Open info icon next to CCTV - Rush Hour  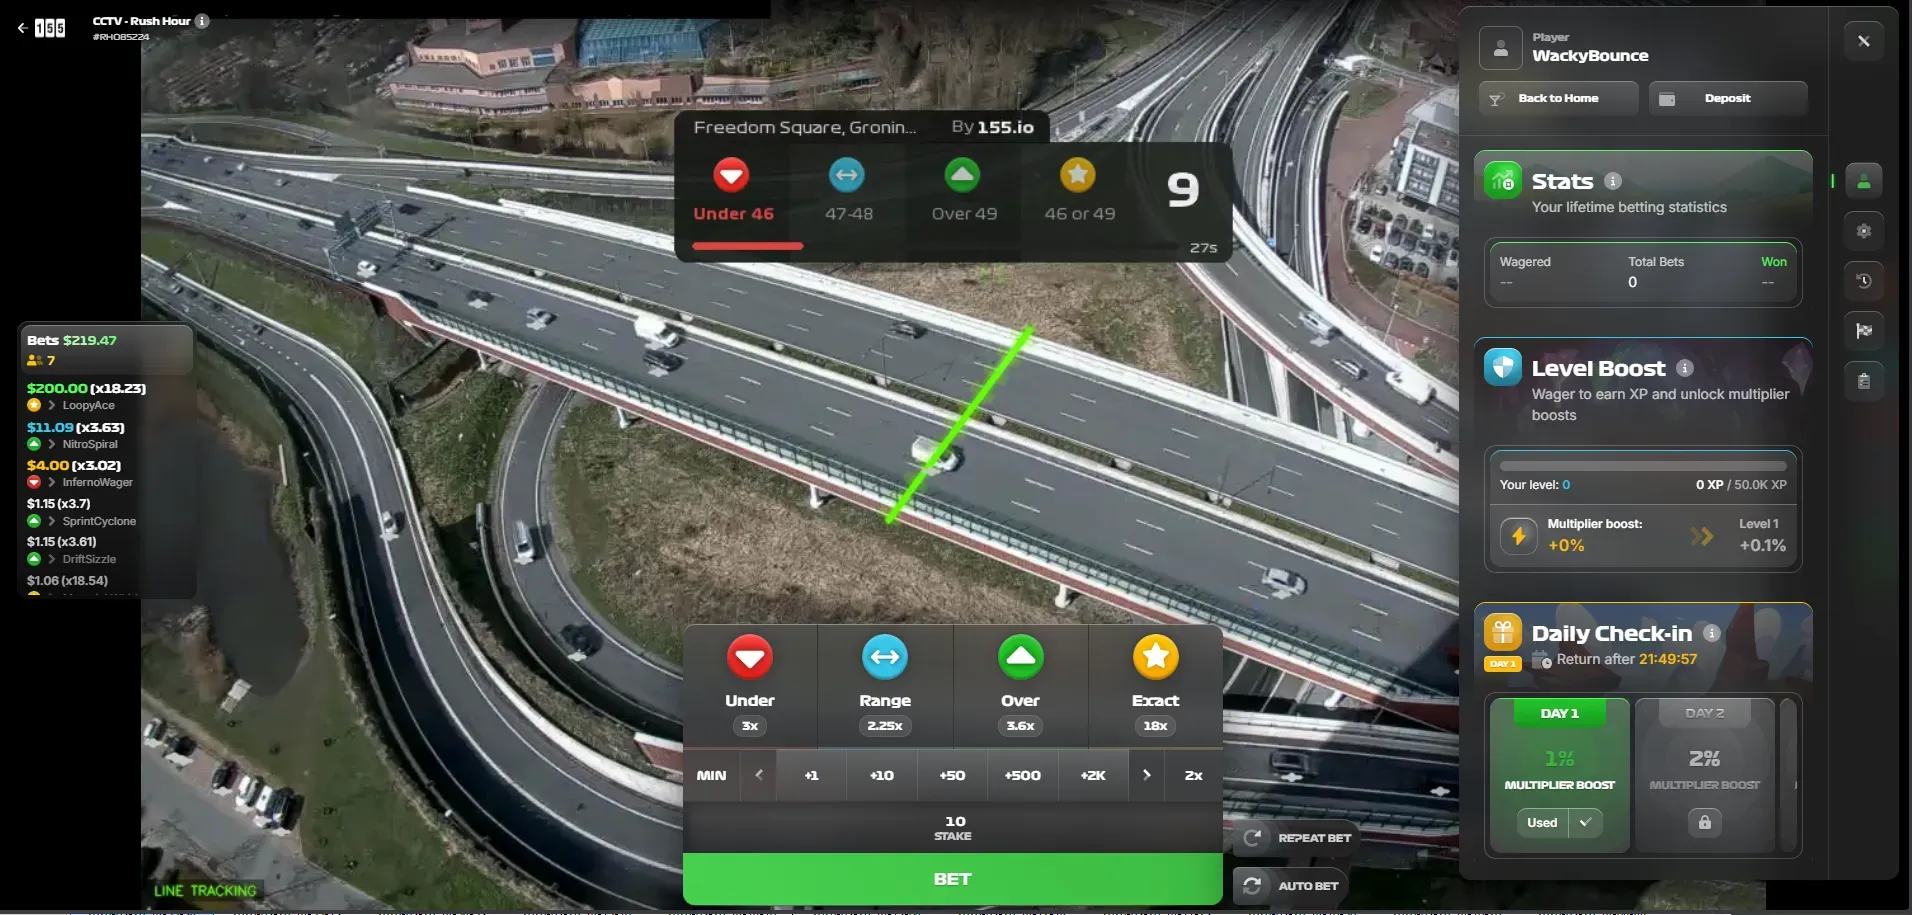[x=202, y=21]
